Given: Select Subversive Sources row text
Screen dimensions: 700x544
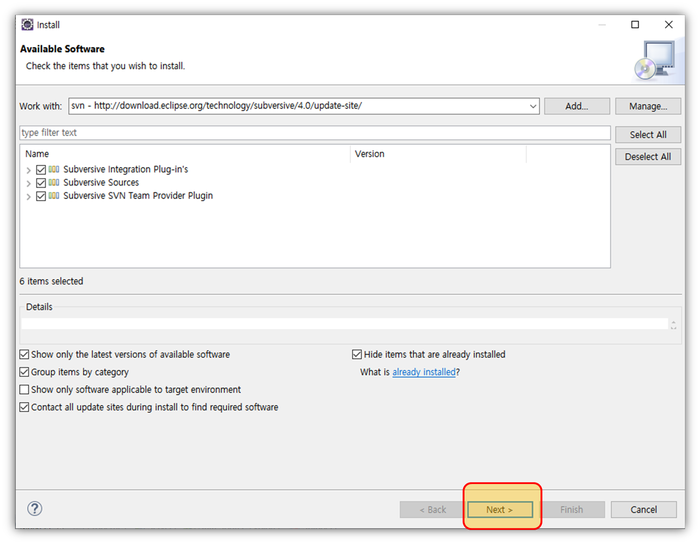Looking at the screenshot, I should (101, 183).
